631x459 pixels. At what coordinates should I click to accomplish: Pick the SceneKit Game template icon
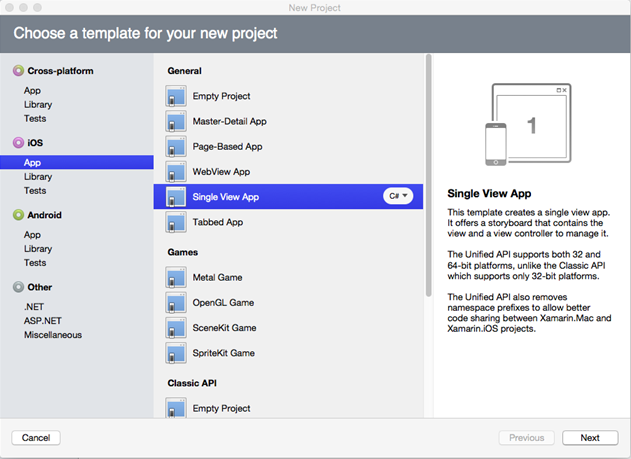click(176, 328)
